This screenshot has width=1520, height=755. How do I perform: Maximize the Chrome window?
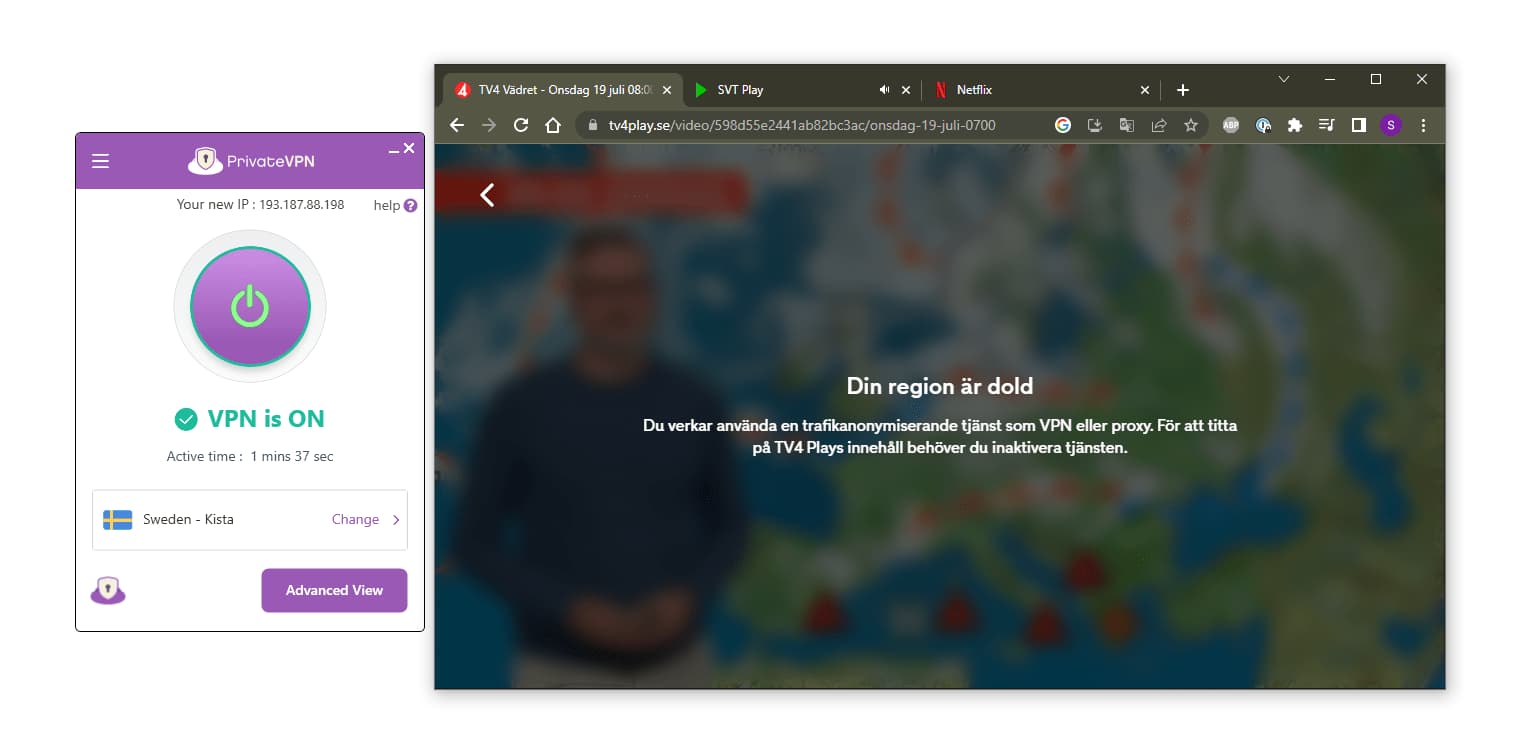(1376, 79)
